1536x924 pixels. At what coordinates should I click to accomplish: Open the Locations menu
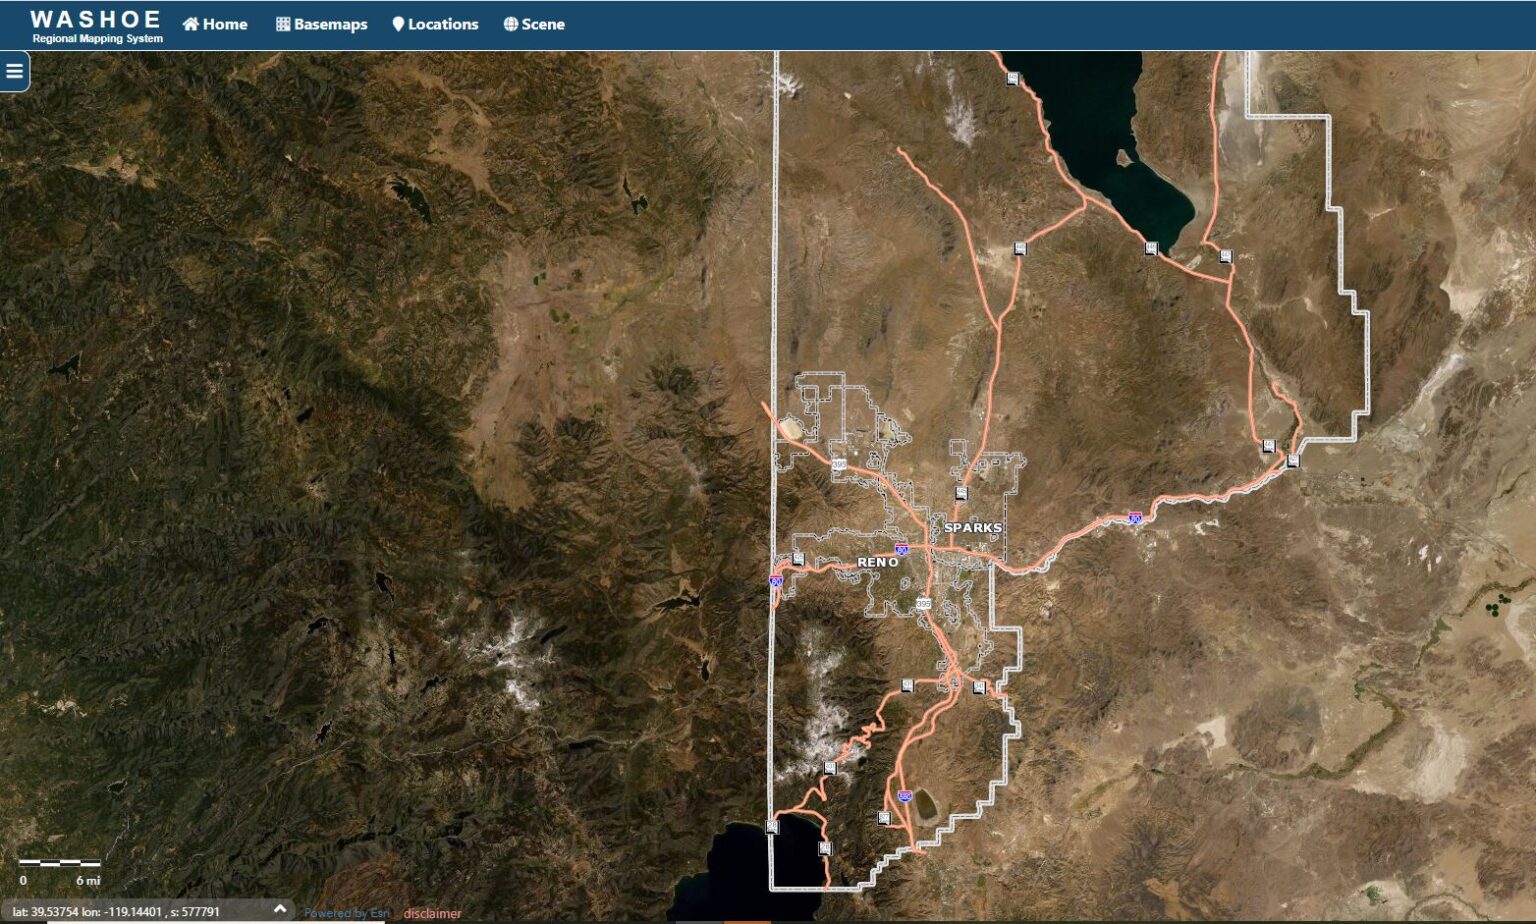coord(435,24)
